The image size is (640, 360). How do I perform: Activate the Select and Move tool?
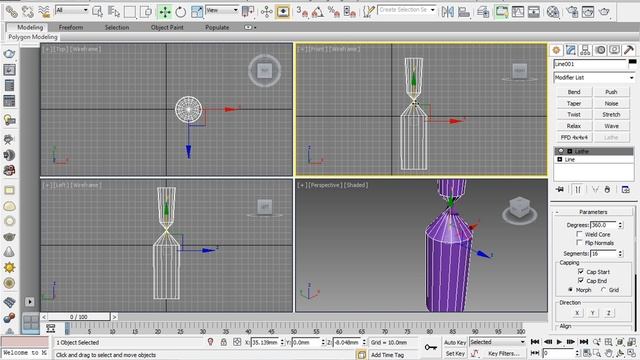pos(165,11)
